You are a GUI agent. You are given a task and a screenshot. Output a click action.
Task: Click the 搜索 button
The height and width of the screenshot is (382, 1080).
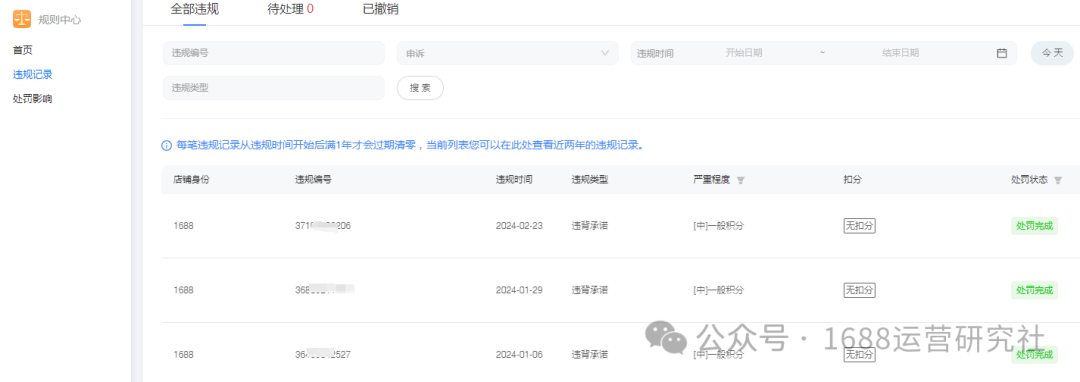[x=420, y=88]
